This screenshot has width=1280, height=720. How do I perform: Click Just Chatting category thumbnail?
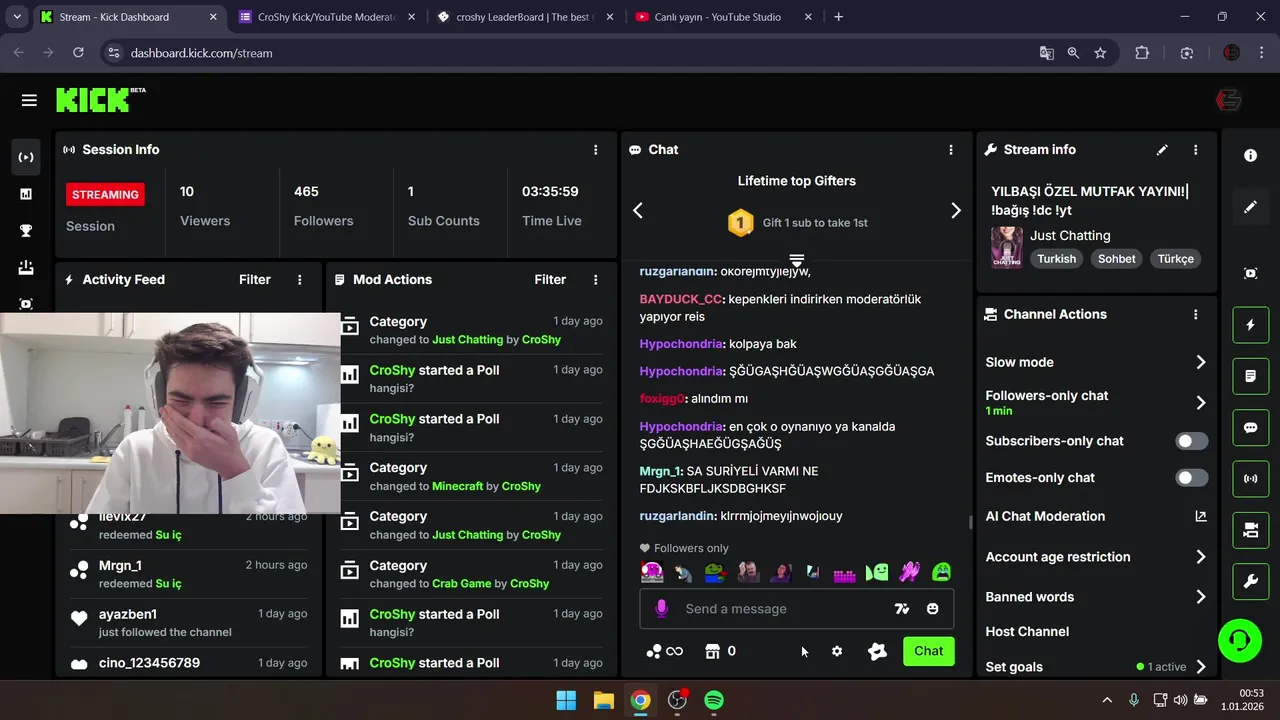tap(1006, 247)
